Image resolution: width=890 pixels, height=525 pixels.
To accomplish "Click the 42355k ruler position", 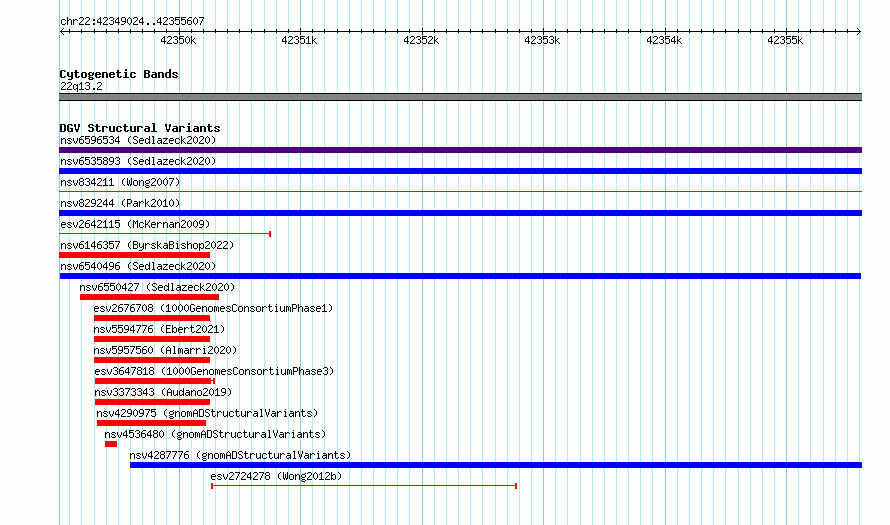I will (x=785, y=40).
